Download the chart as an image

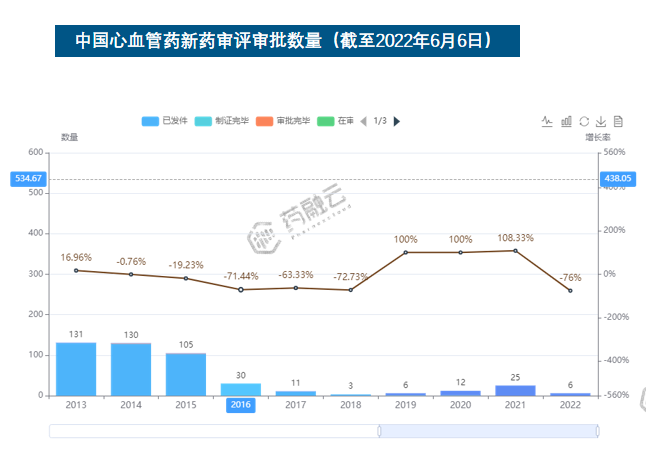(x=601, y=121)
